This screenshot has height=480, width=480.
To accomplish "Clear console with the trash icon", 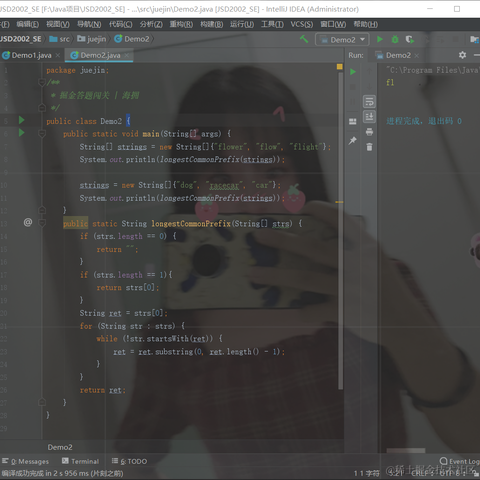I will [369, 147].
